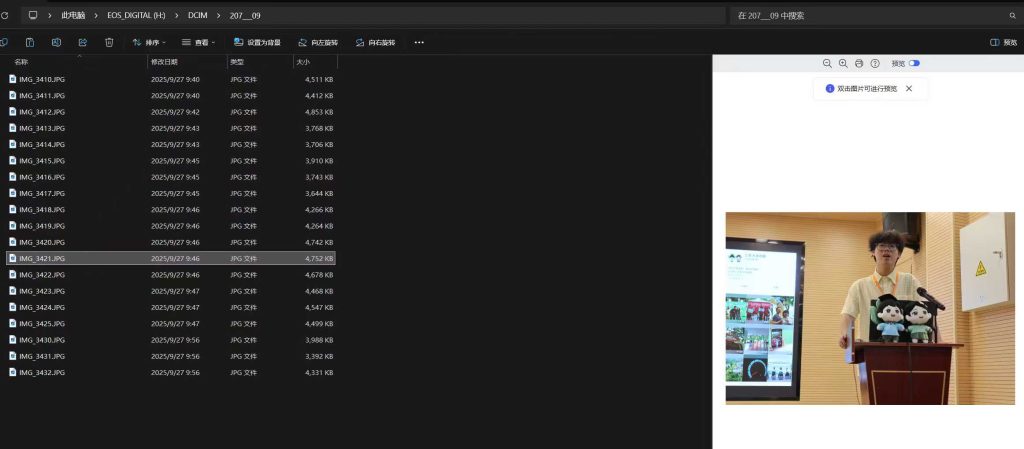Image resolution: width=1024 pixels, height=449 pixels.
Task: Toggle the 预览 pane button in command bar
Action: 1003,42
